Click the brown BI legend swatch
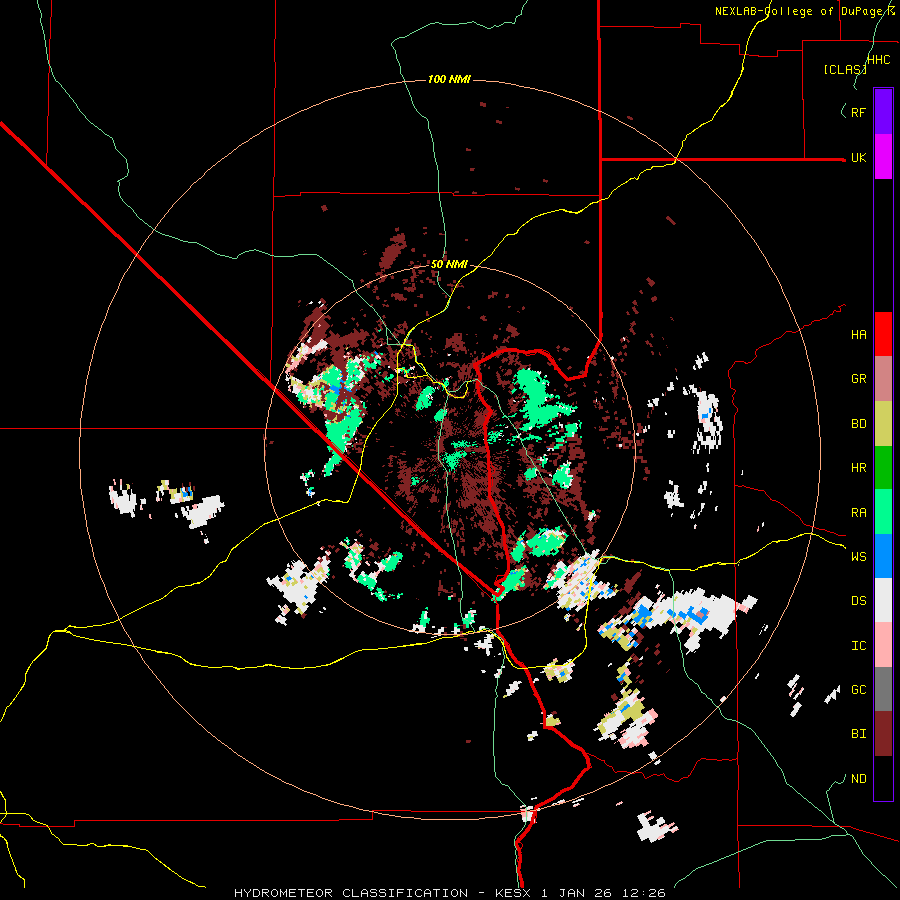 [x=883, y=734]
